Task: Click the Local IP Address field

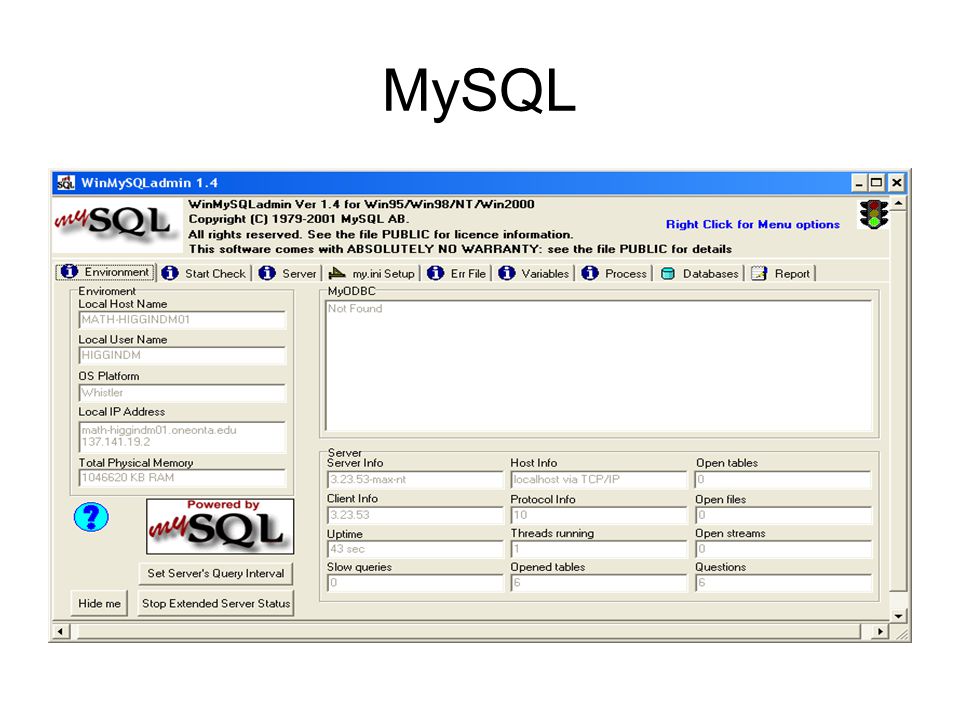Action: click(182, 437)
